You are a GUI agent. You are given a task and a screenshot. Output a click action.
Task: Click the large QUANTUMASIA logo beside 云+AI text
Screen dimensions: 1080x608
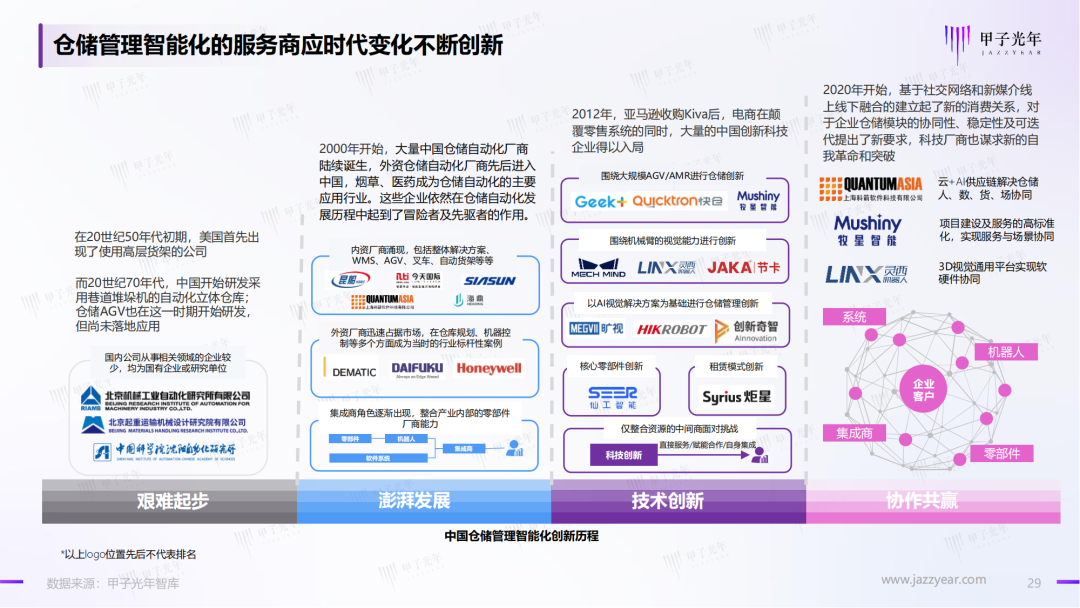coord(871,189)
